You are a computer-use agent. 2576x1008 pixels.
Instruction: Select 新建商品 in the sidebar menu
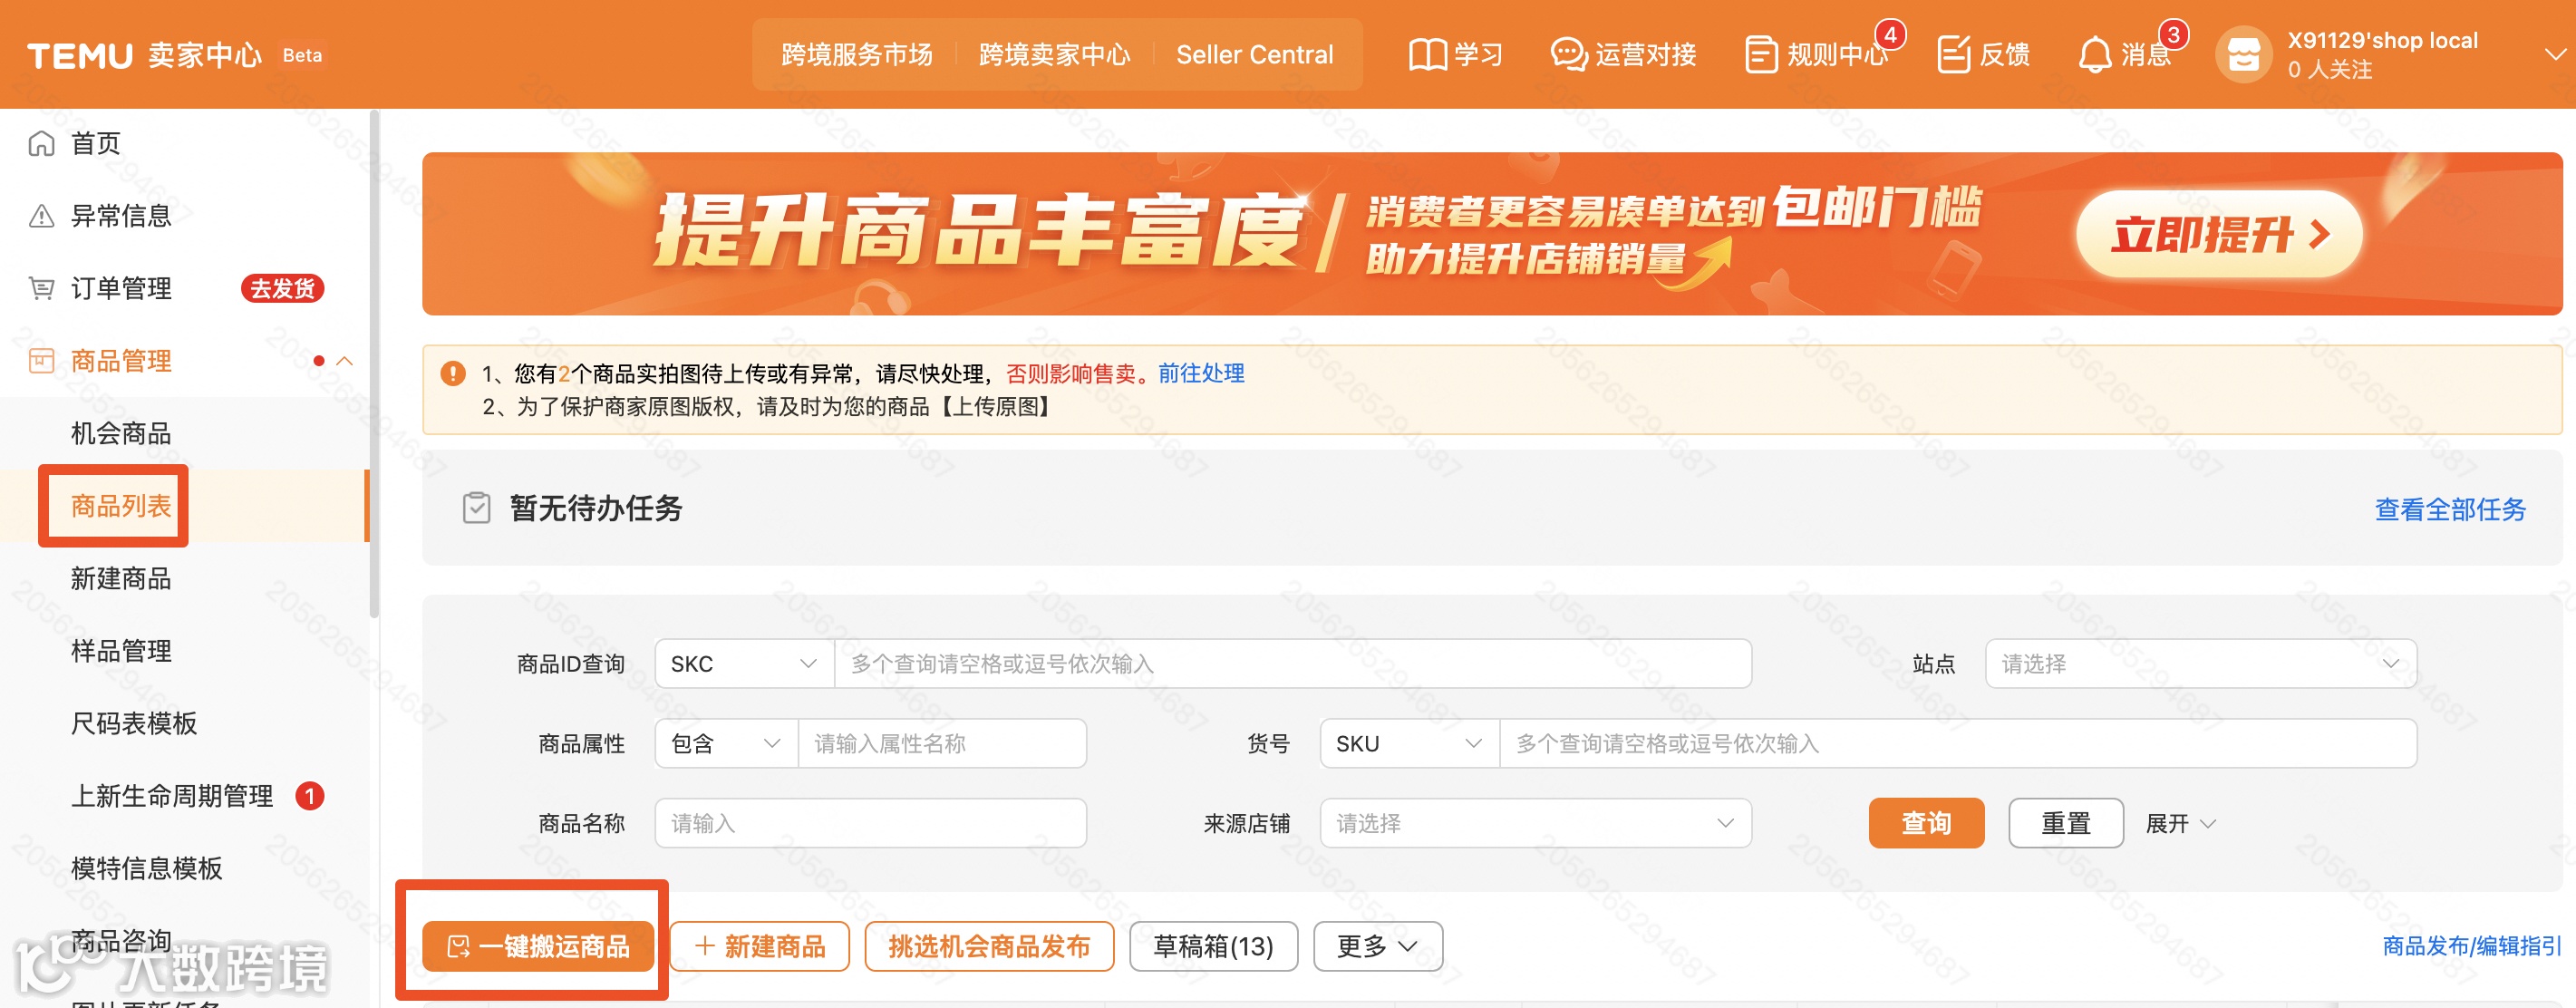click(121, 579)
